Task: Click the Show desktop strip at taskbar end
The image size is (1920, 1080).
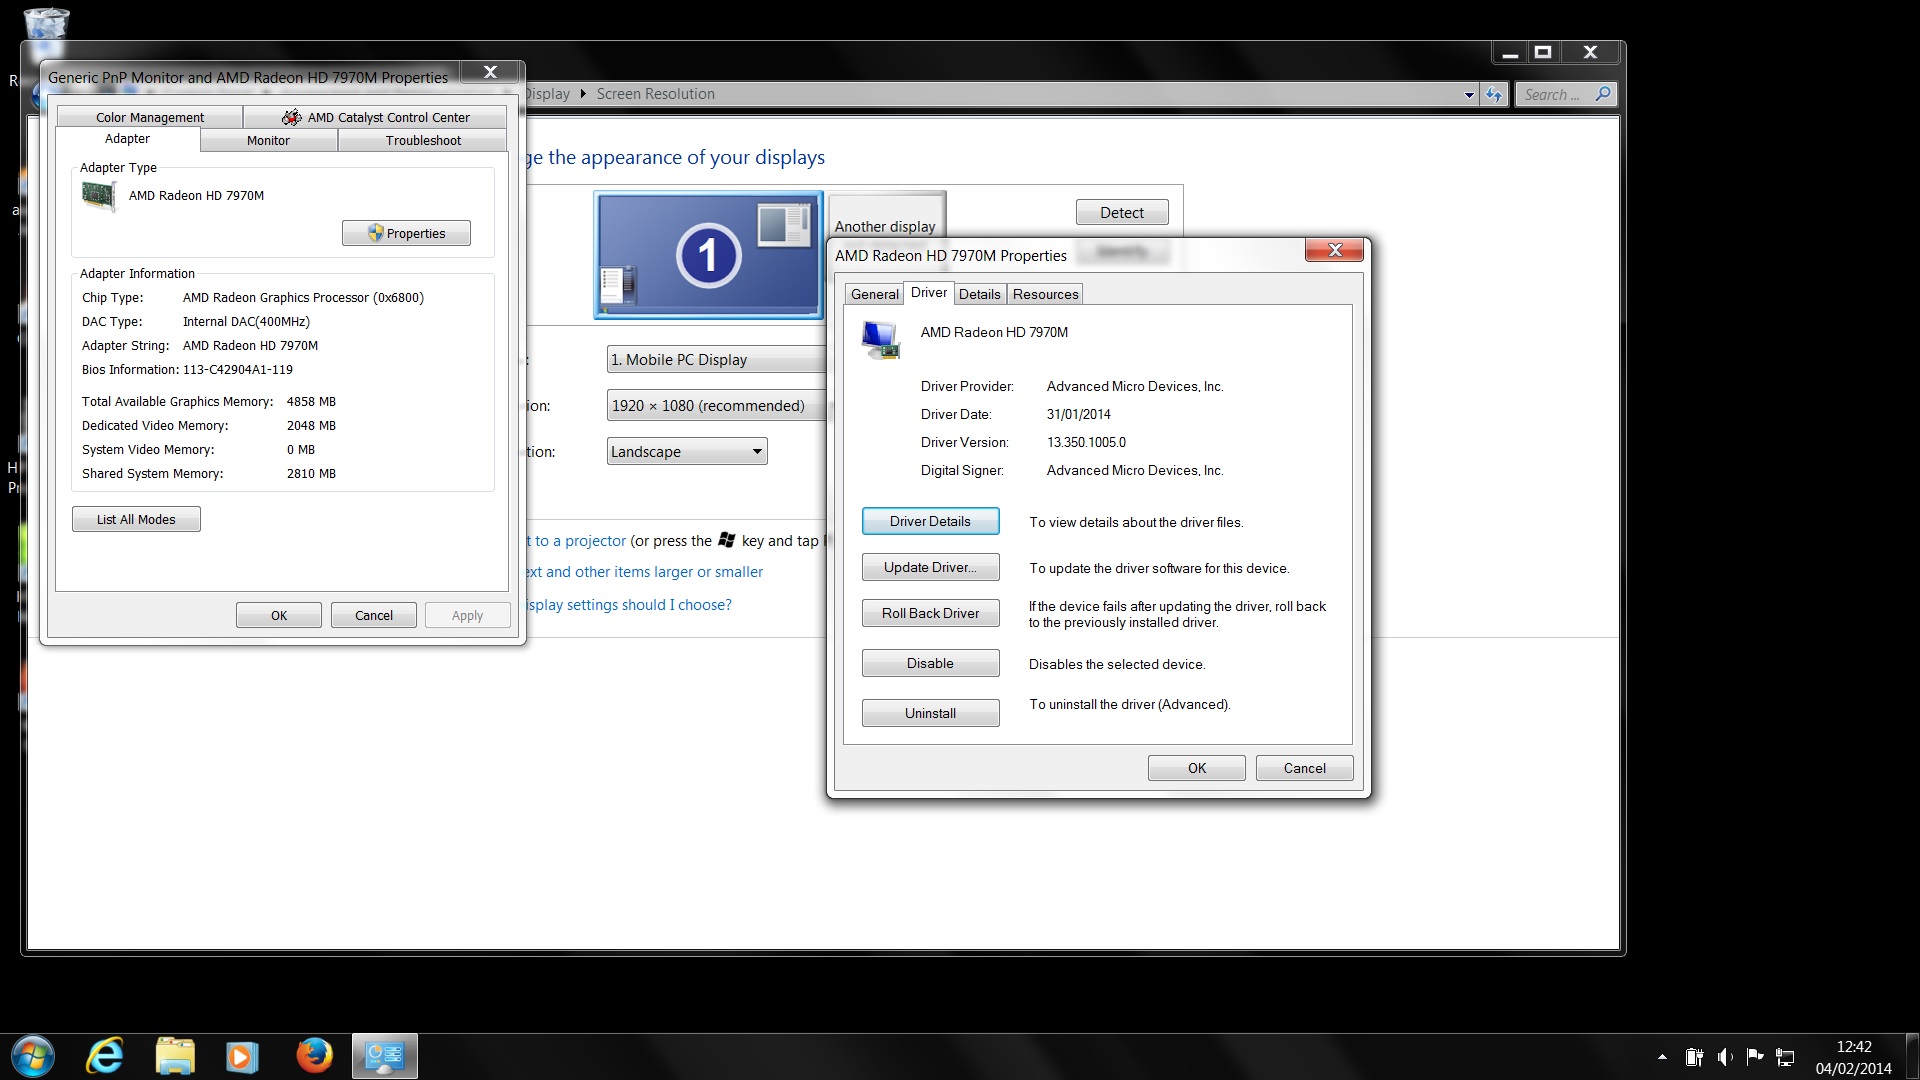Action: click(1912, 1057)
